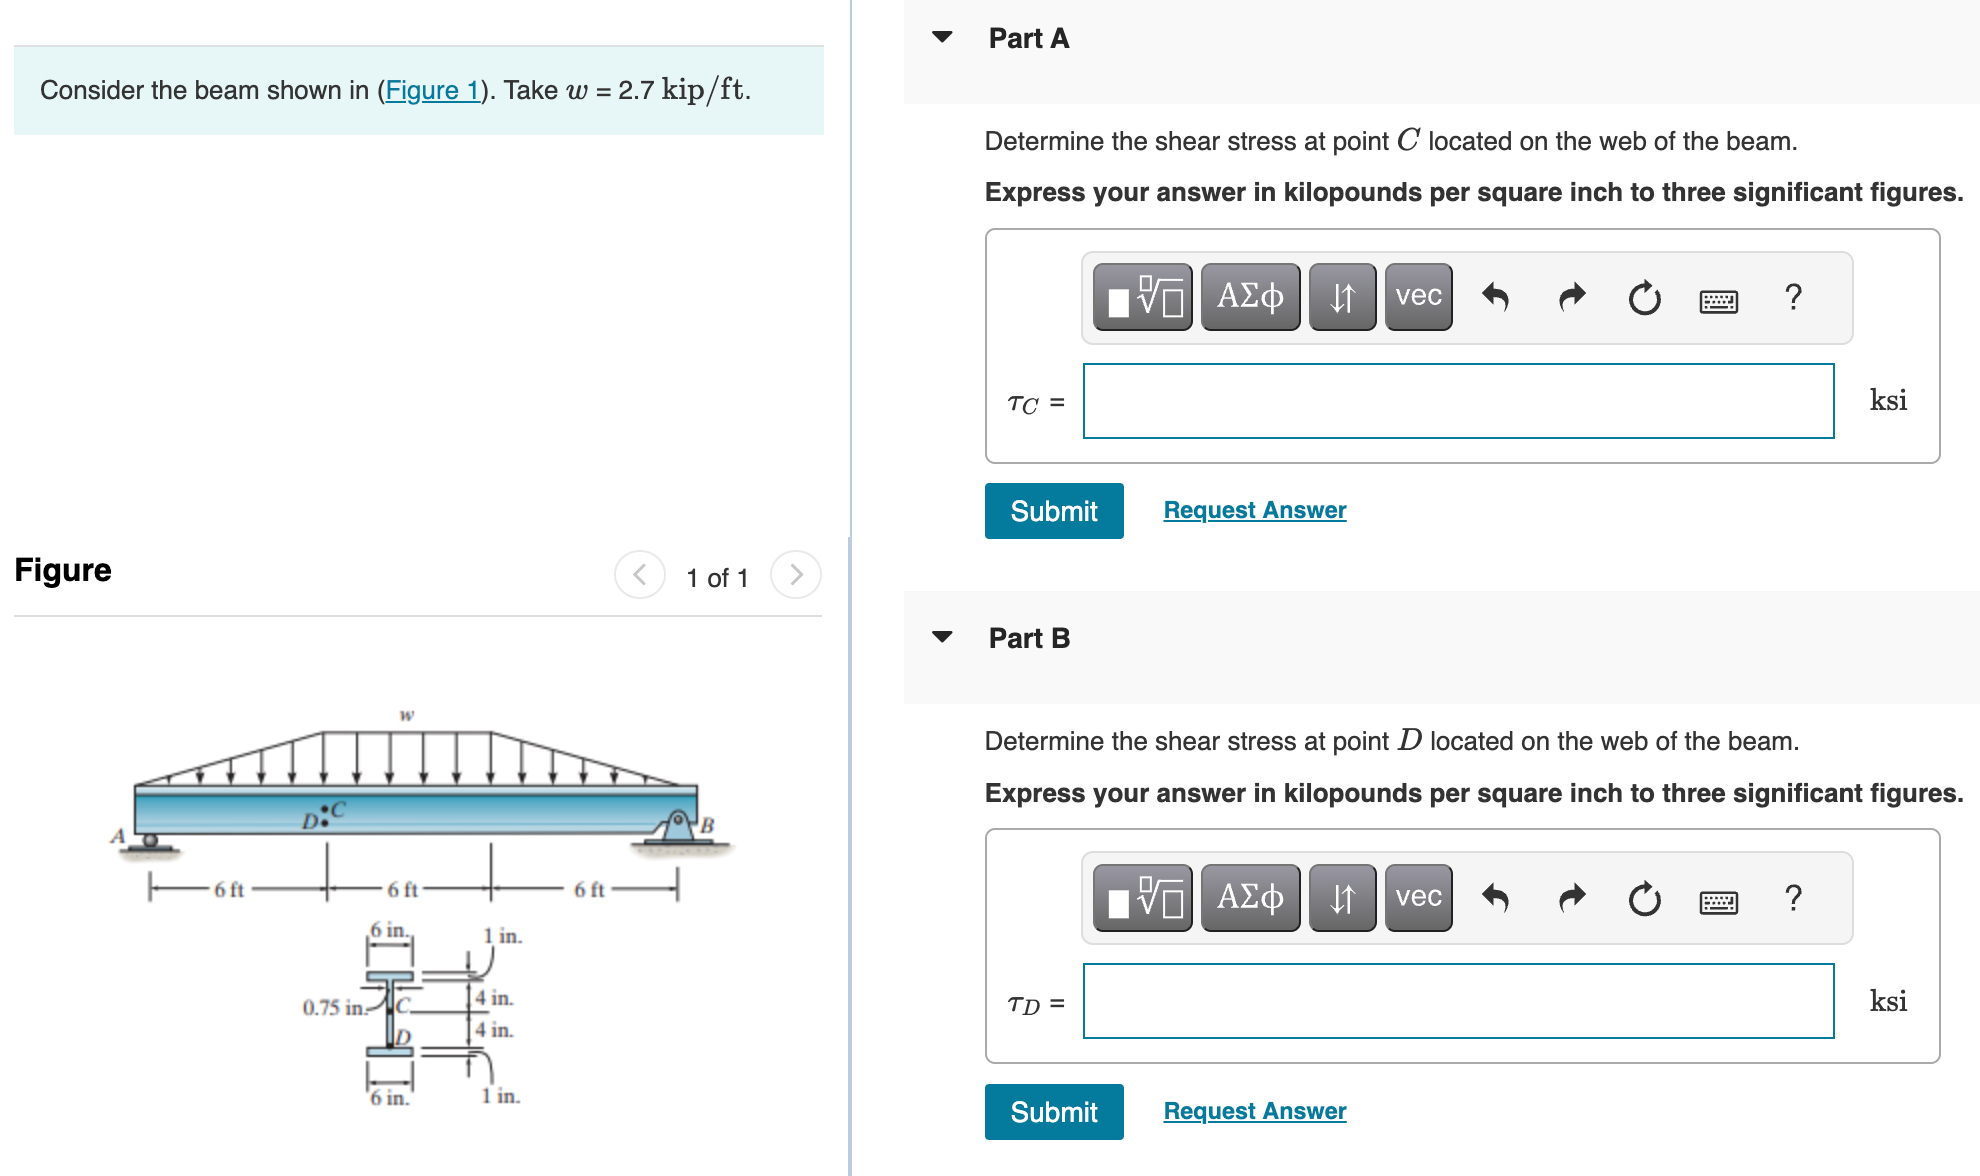The image size is (1980, 1176).
Task: Redo the entry using Part B toolbar
Action: tap(1570, 898)
